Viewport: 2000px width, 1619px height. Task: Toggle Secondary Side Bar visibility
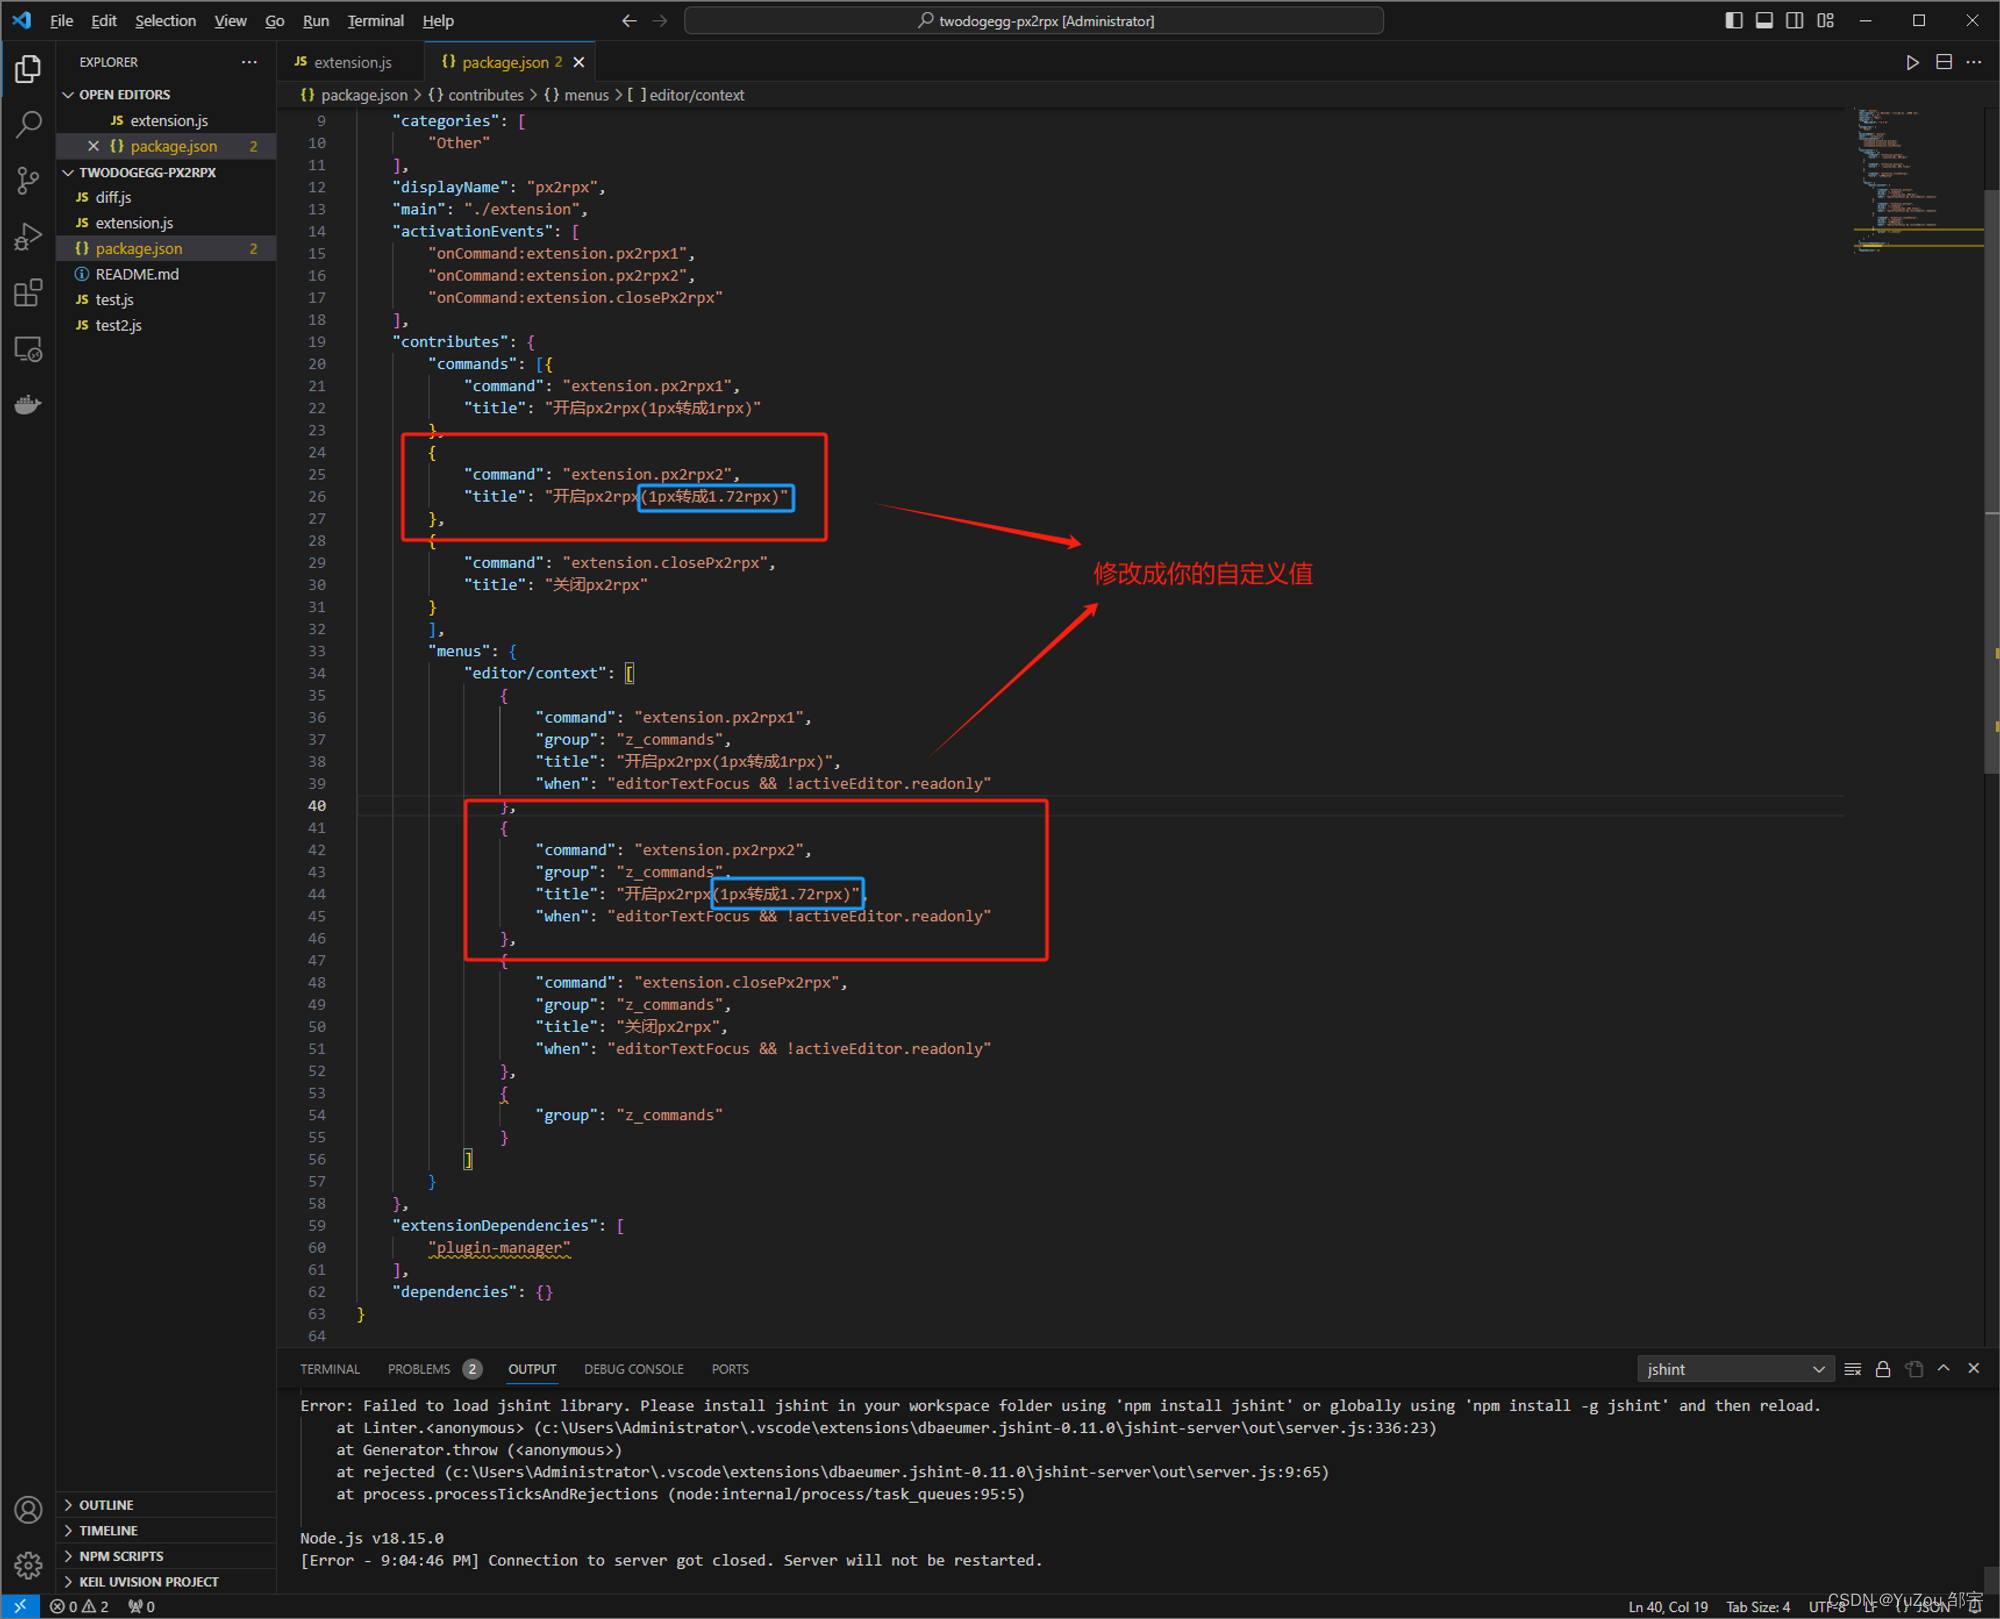pos(1795,21)
